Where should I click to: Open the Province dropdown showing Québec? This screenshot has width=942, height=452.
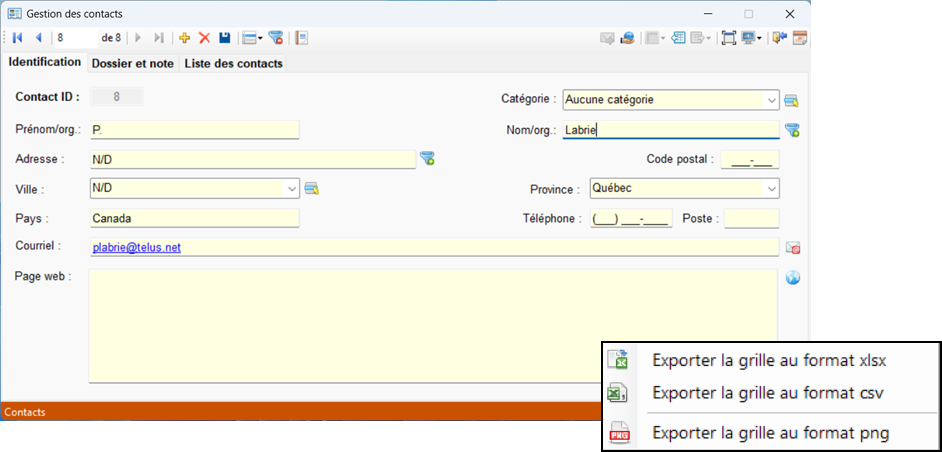click(x=770, y=188)
